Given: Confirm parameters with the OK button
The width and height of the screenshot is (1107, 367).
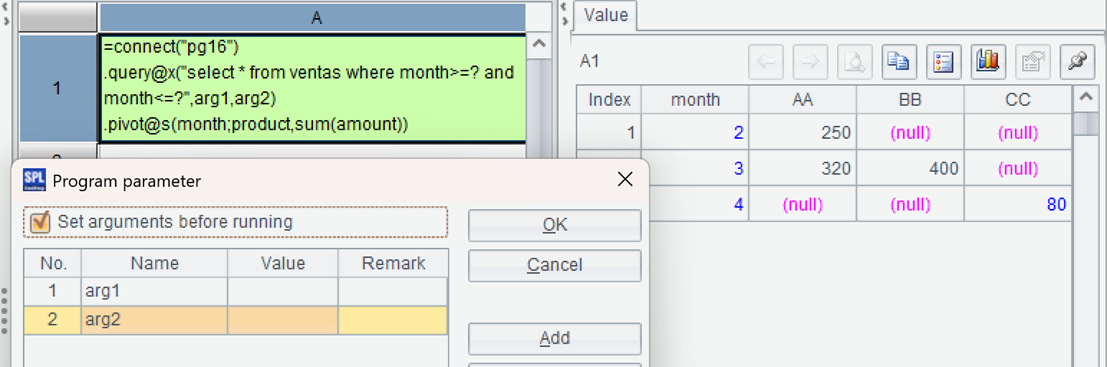Looking at the screenshot, I should click(555, 225).
